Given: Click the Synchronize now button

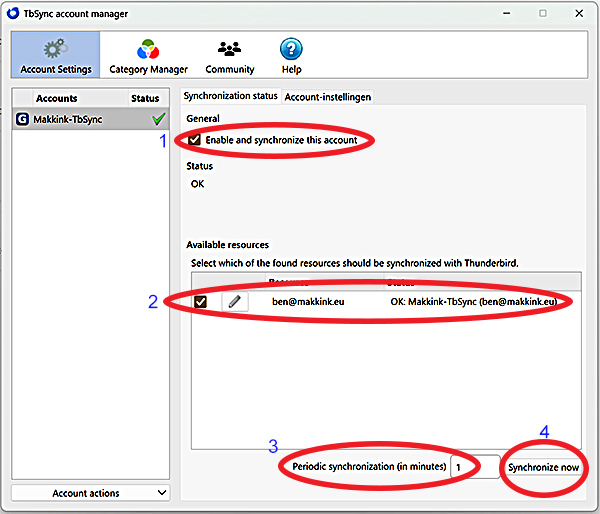Looking at the screenshot, I should coord(543,467).
